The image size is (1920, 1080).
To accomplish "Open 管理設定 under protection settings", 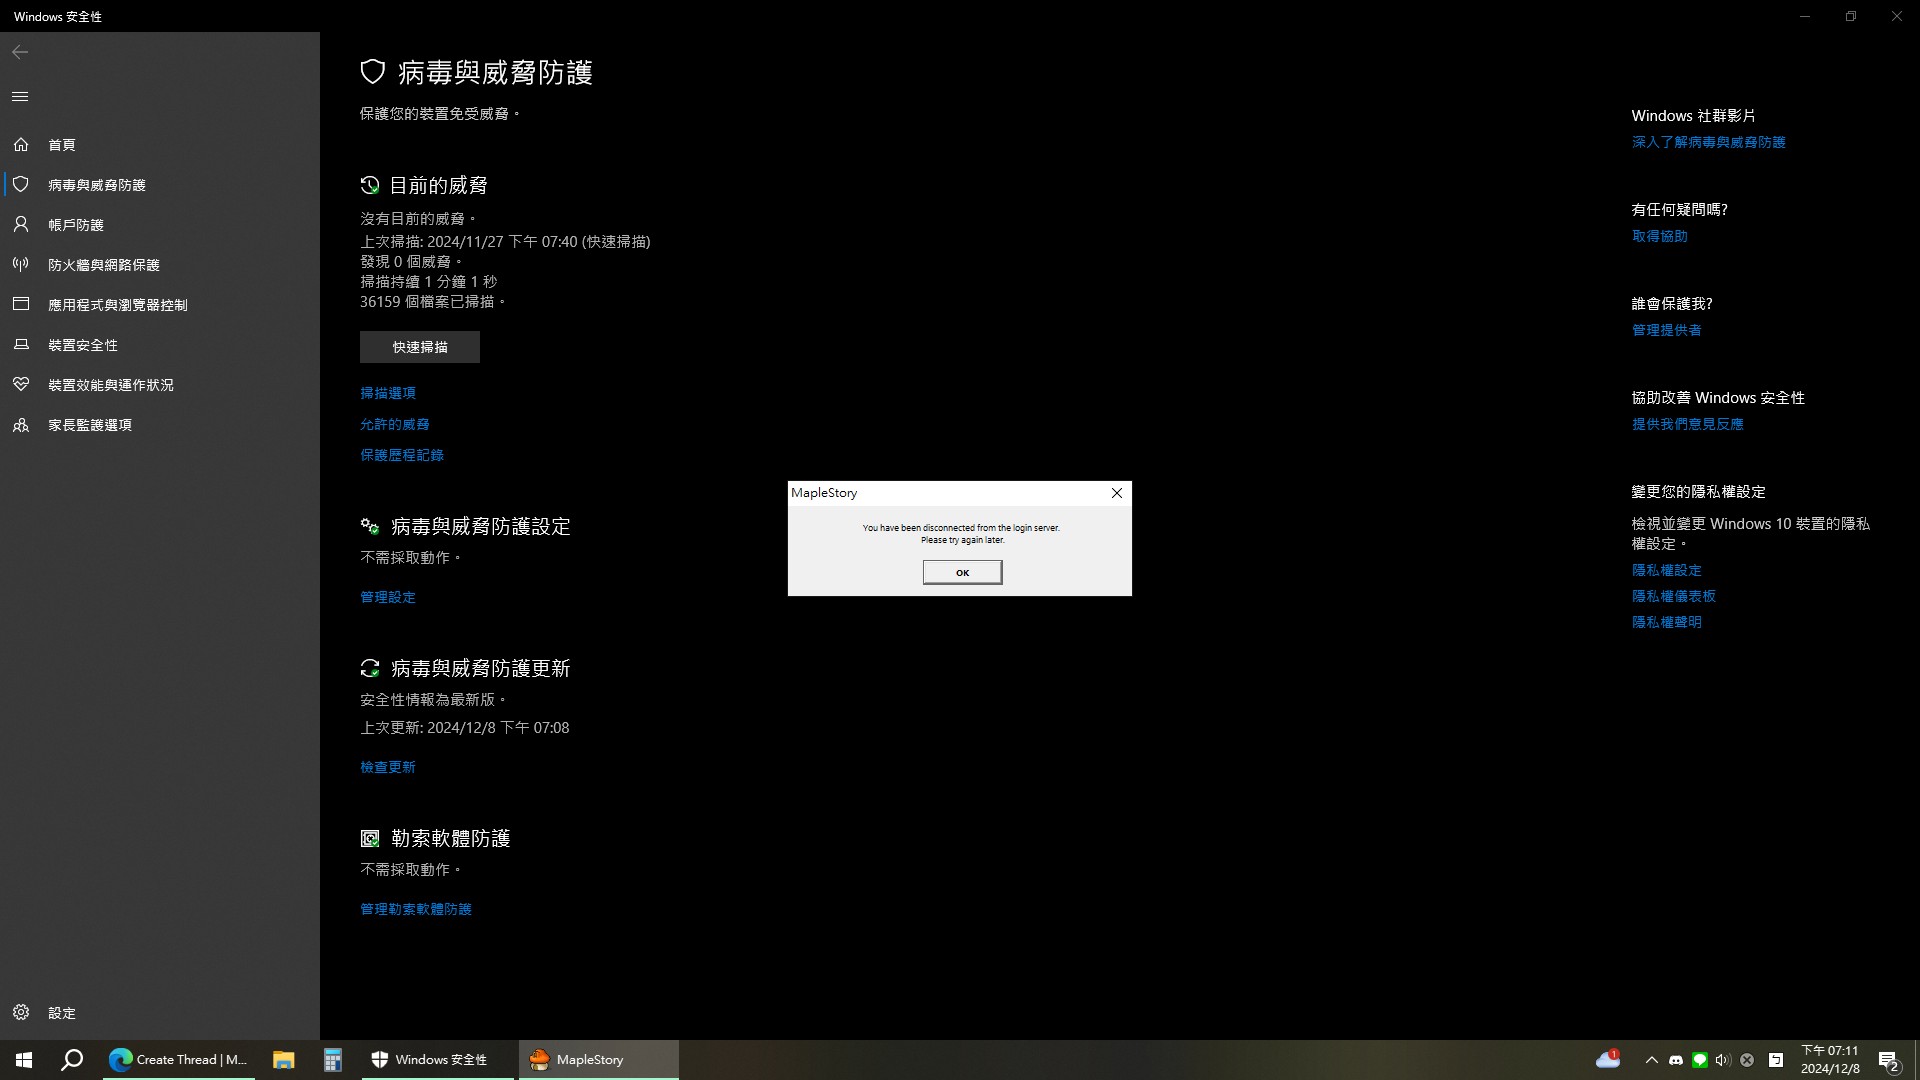I will [x=388, y=597].
